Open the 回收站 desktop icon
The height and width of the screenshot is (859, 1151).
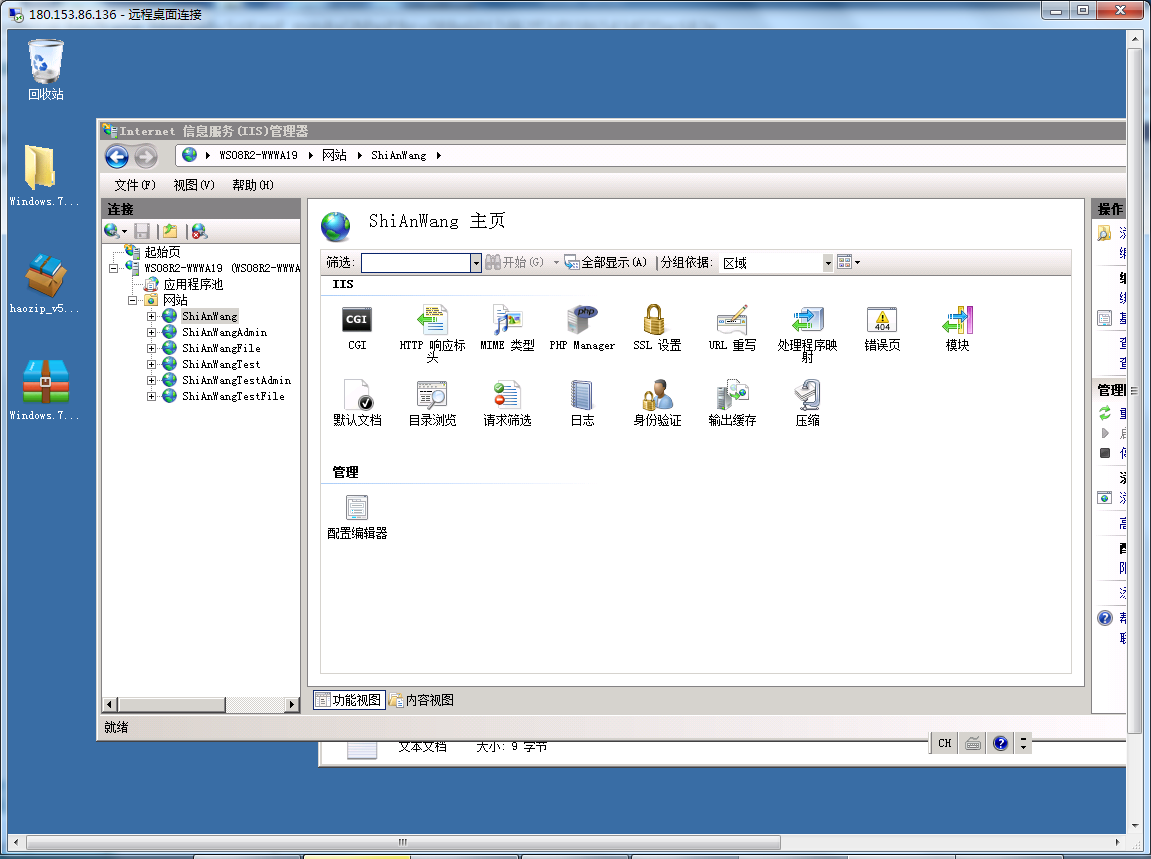(46, 70)
